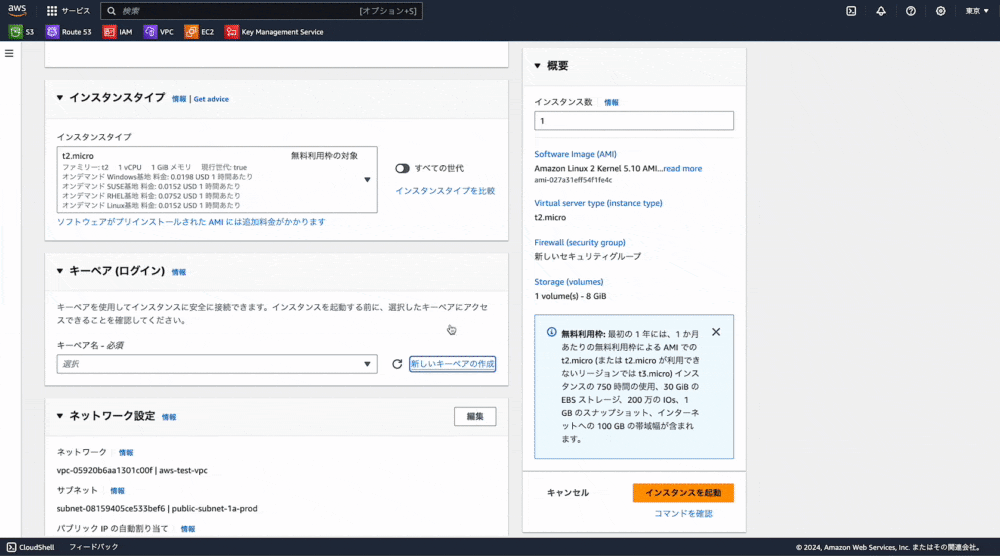
Task: Open Virtual server type summary link
Action: [x=598, y=203]
